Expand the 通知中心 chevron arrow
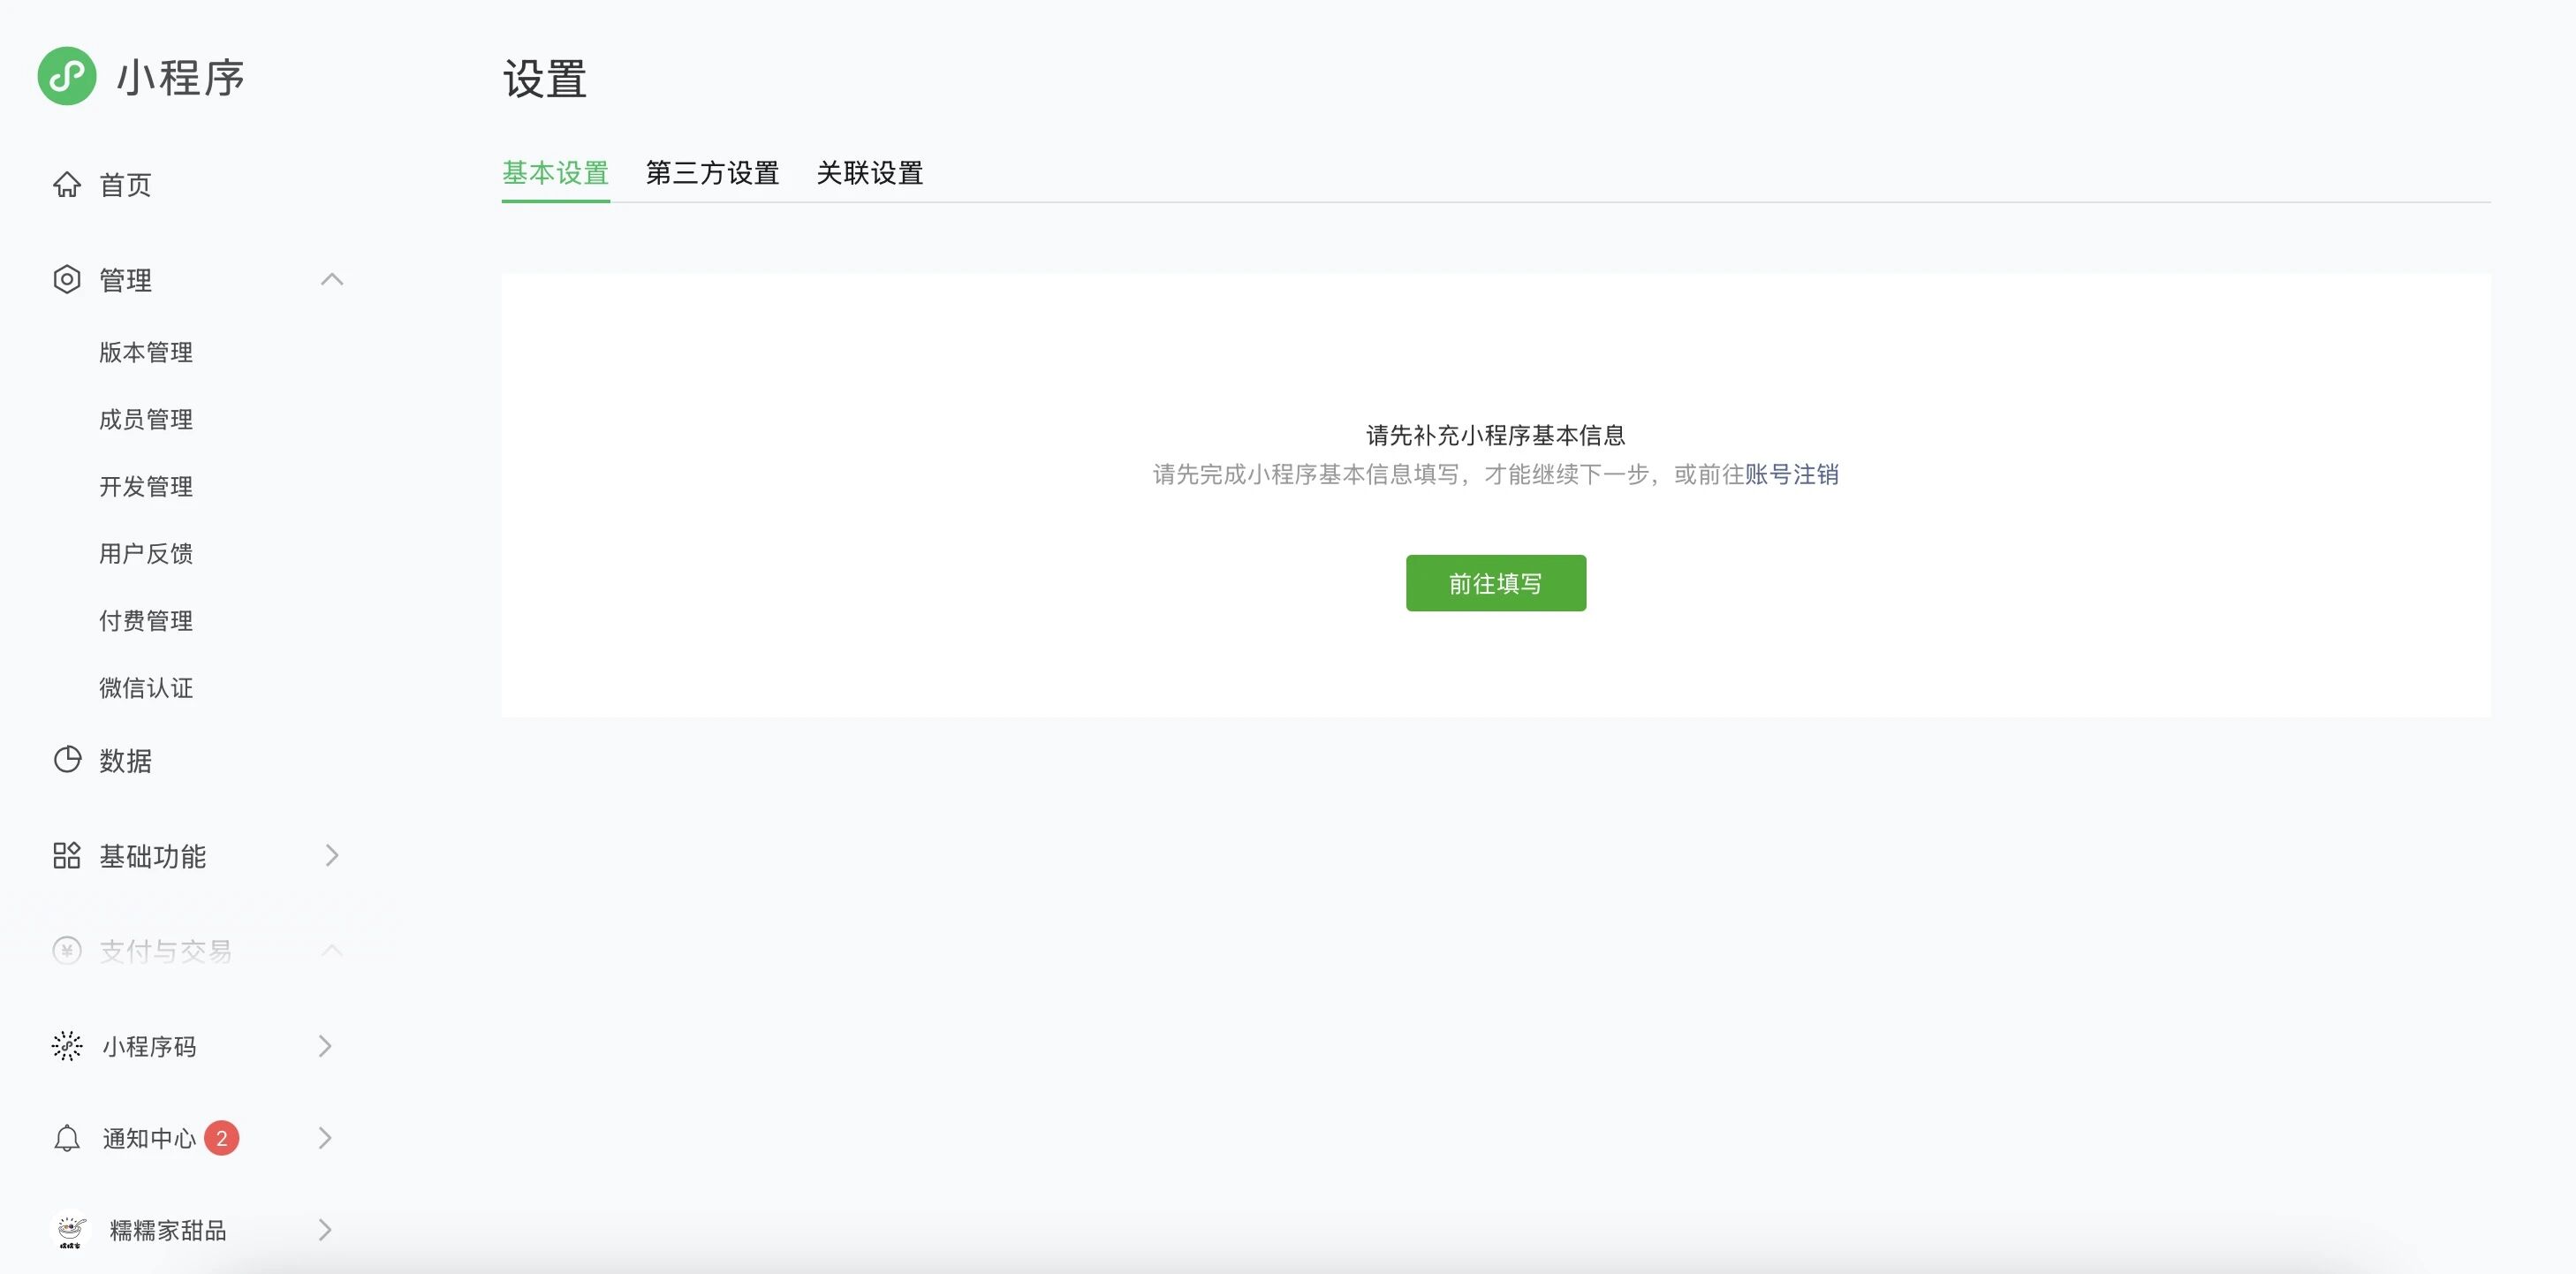Image resolution: width=2576 pixels, height=1274 pixels. (x=325, y=1138)
